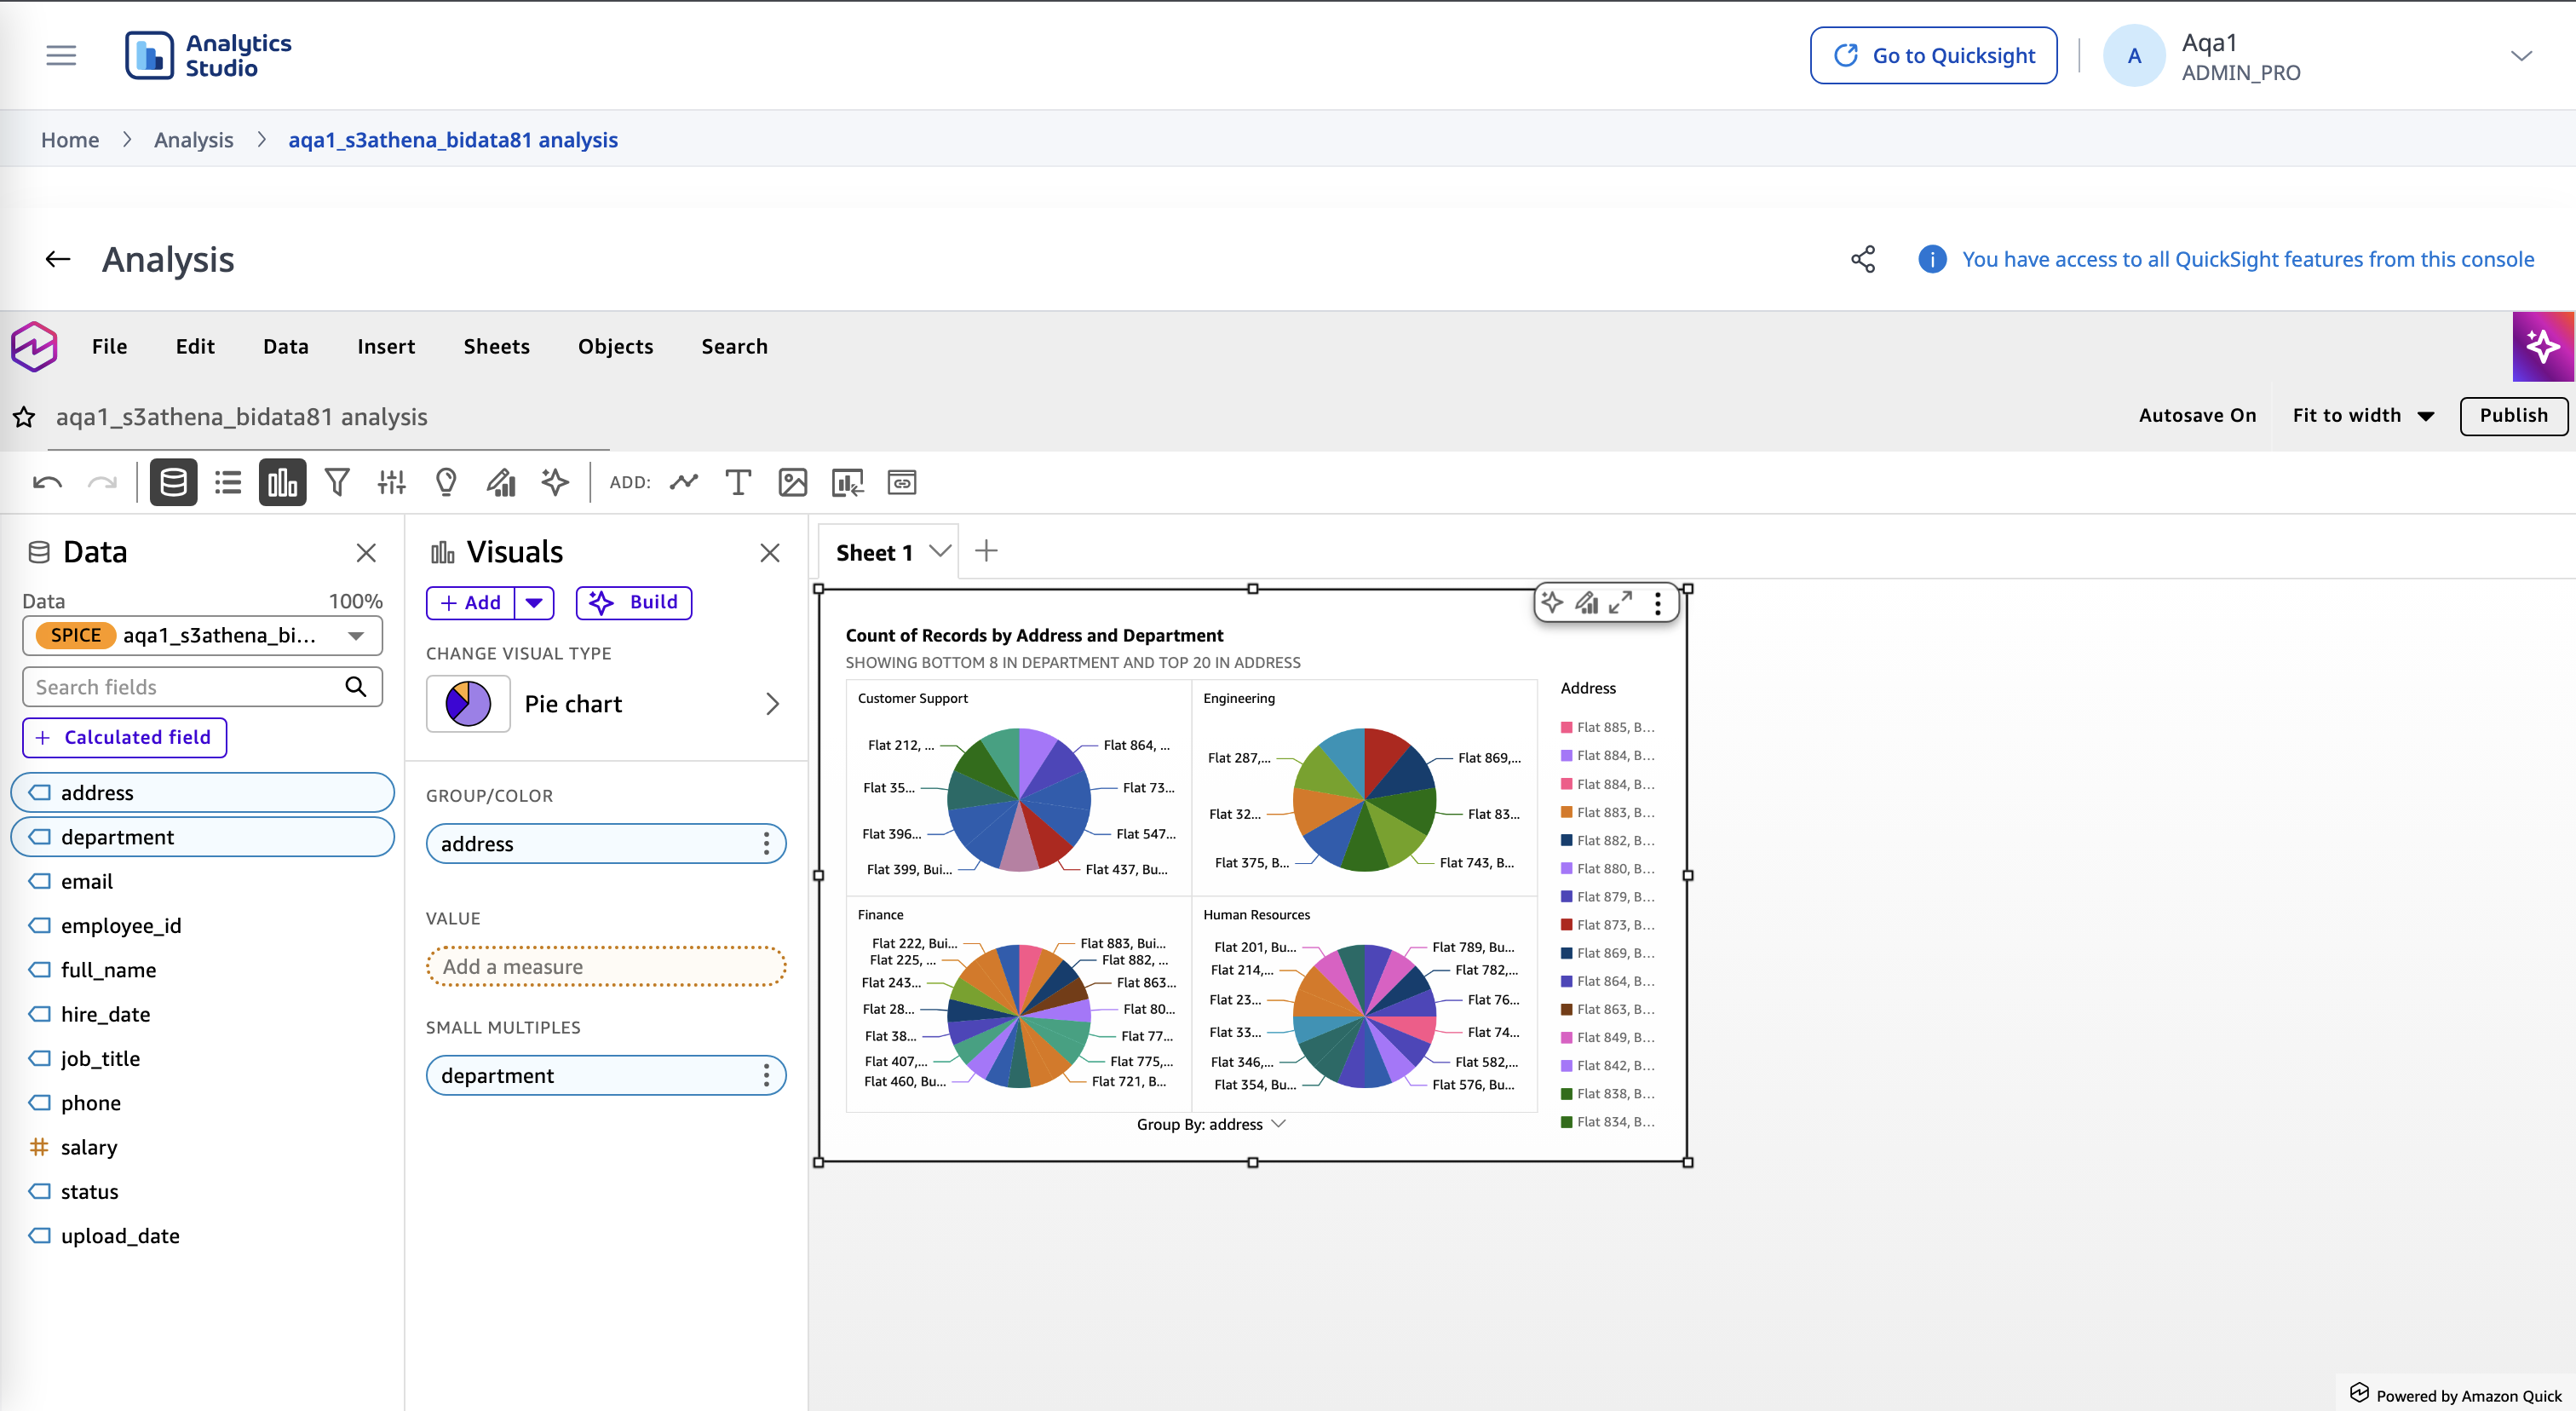The image size is (2576, 1411).
Task: Click the share icon
Action: pyautogui.click(x=1863, y=260)
